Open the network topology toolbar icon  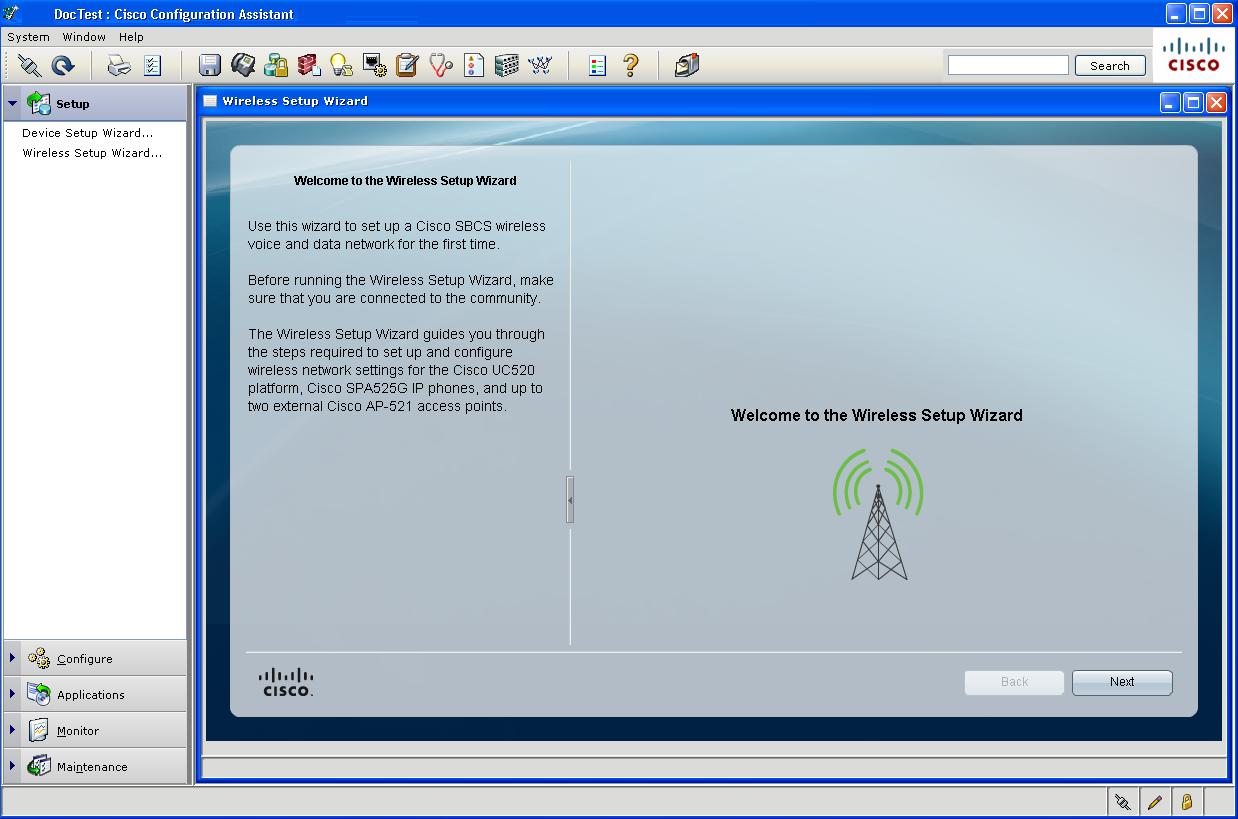pyautogui.click(x=540, y=66)
